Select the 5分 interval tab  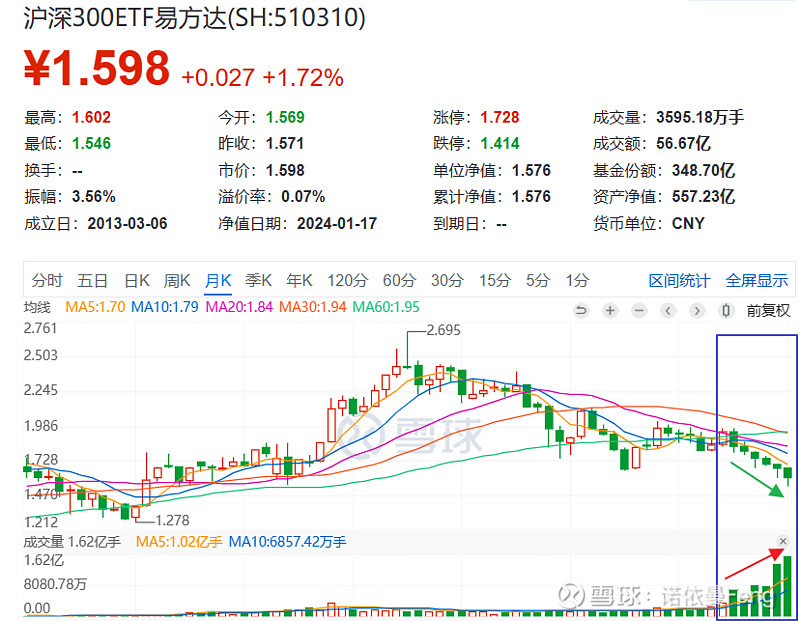(538, 280)
